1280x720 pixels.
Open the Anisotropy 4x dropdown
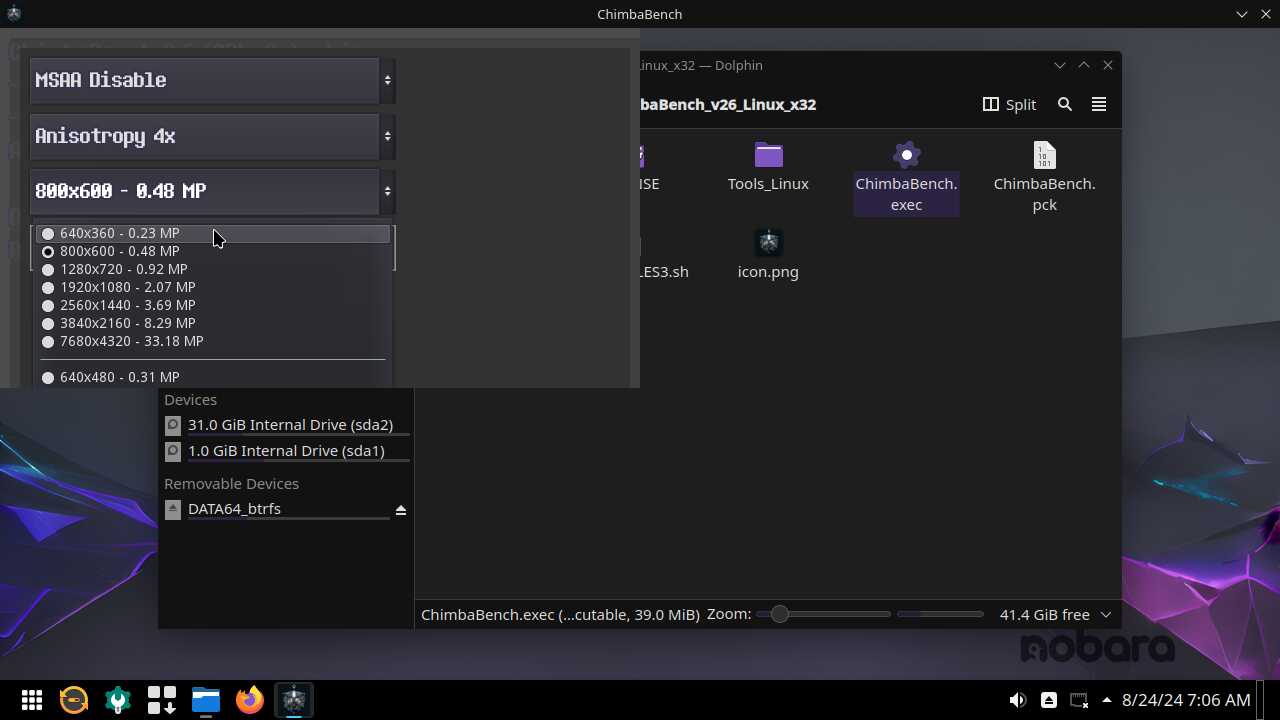tap(212, 136)
